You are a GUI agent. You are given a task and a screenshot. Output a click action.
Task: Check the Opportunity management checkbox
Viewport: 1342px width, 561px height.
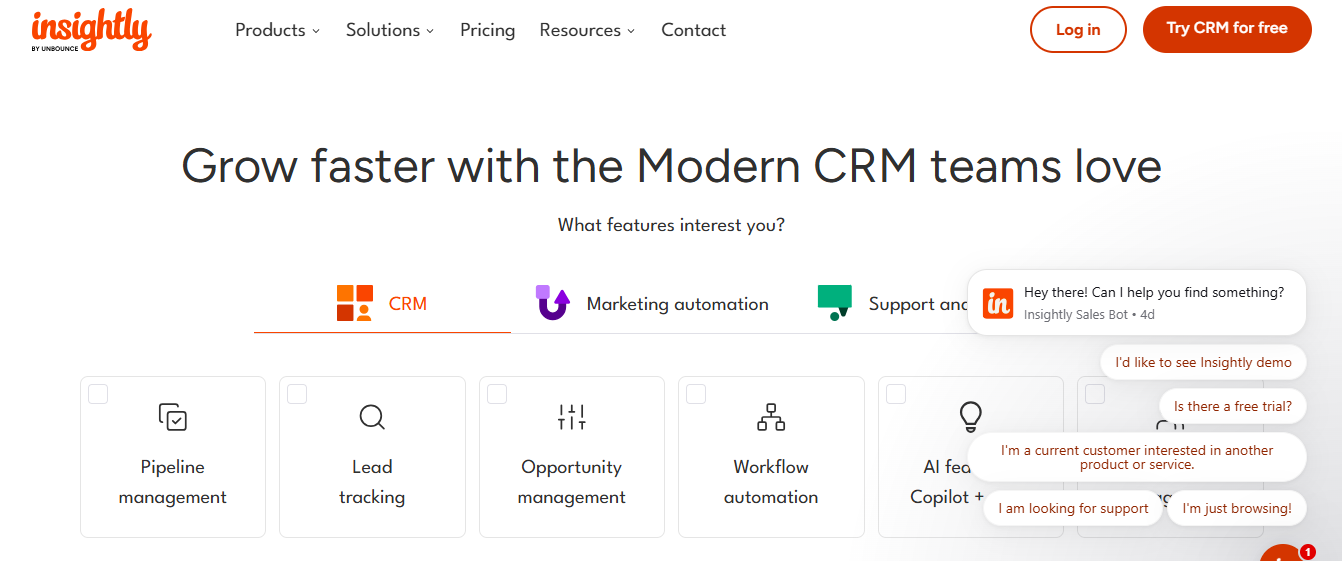497,394
